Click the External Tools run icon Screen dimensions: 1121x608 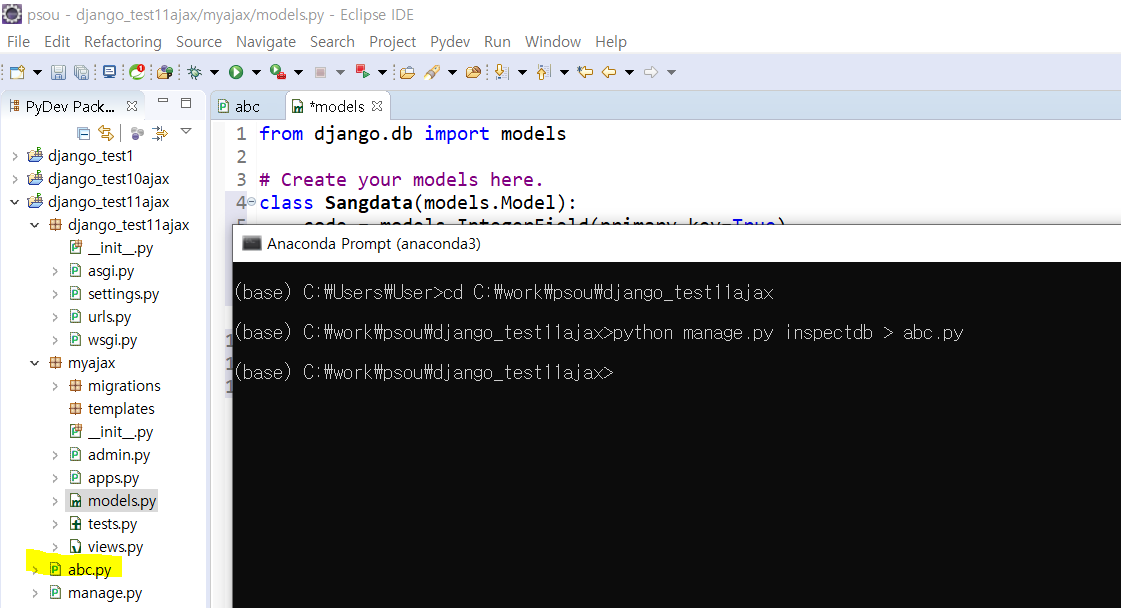362,72
